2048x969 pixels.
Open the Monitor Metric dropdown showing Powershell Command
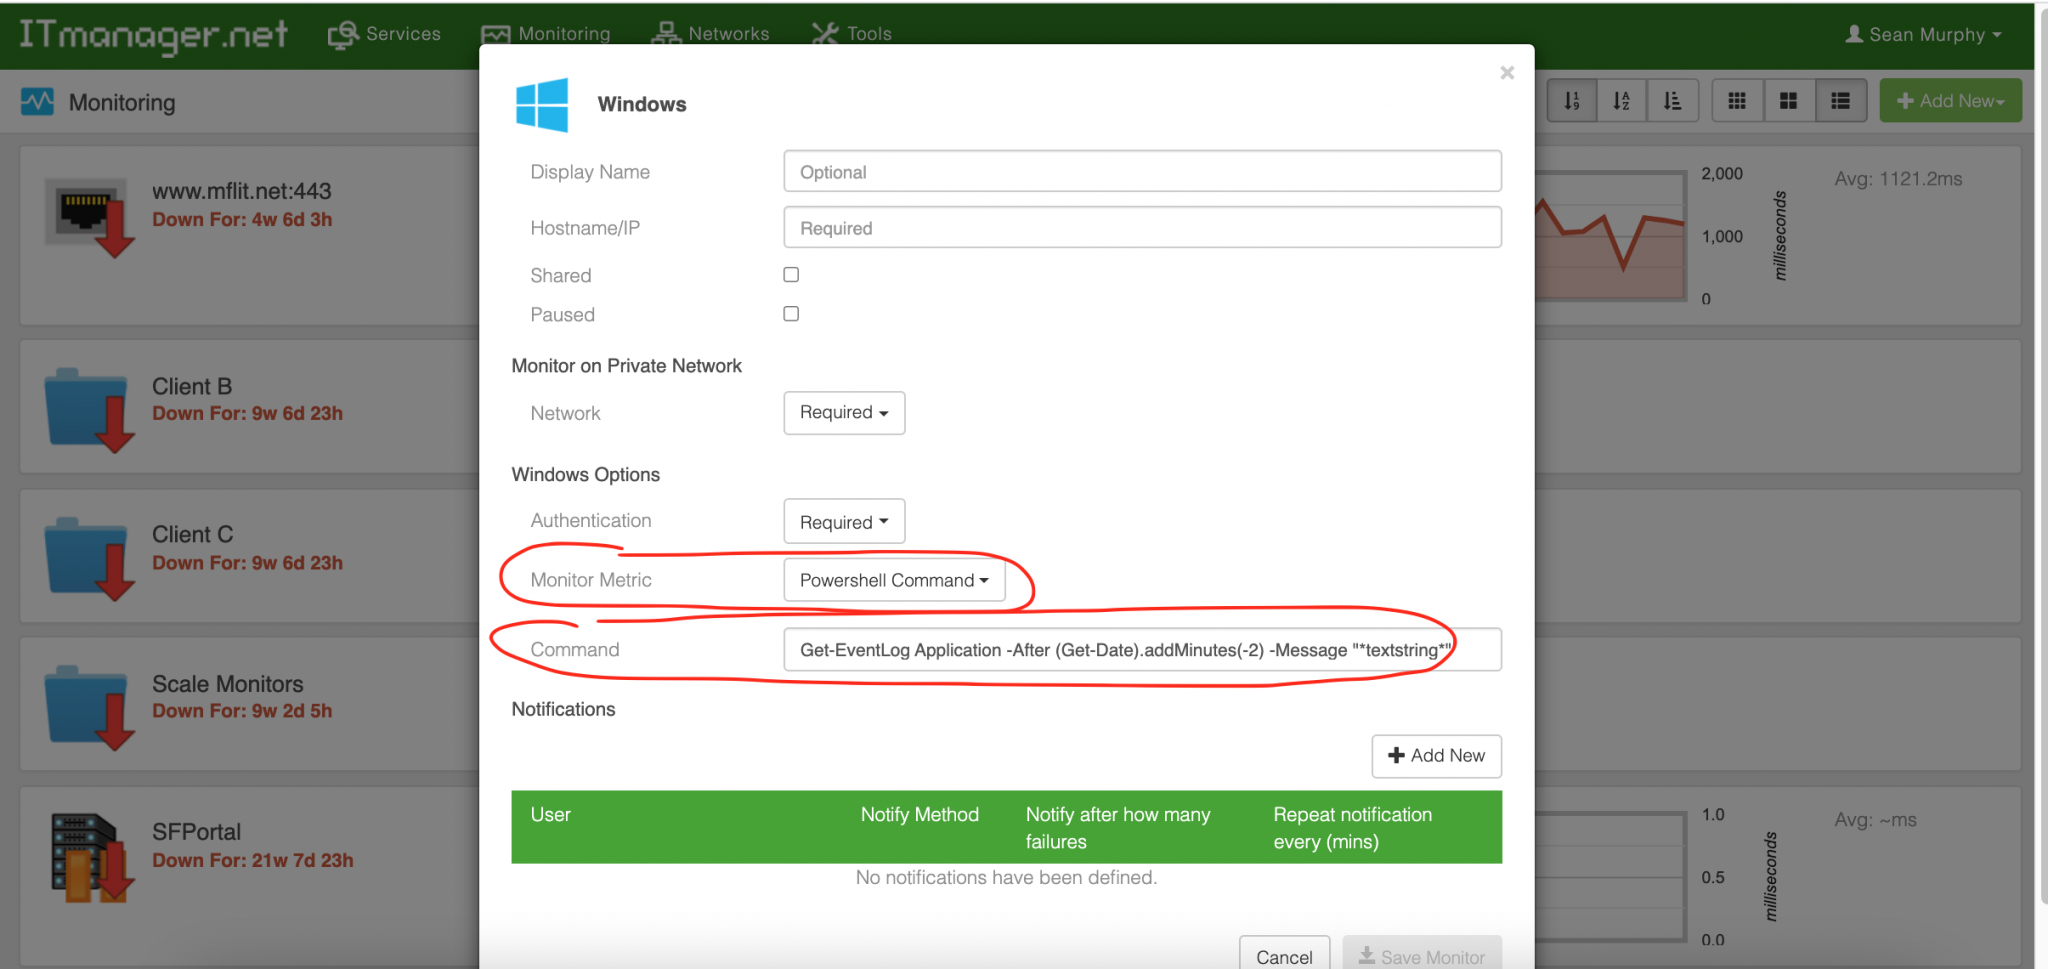pyautogui.click(x=894, y=580)
